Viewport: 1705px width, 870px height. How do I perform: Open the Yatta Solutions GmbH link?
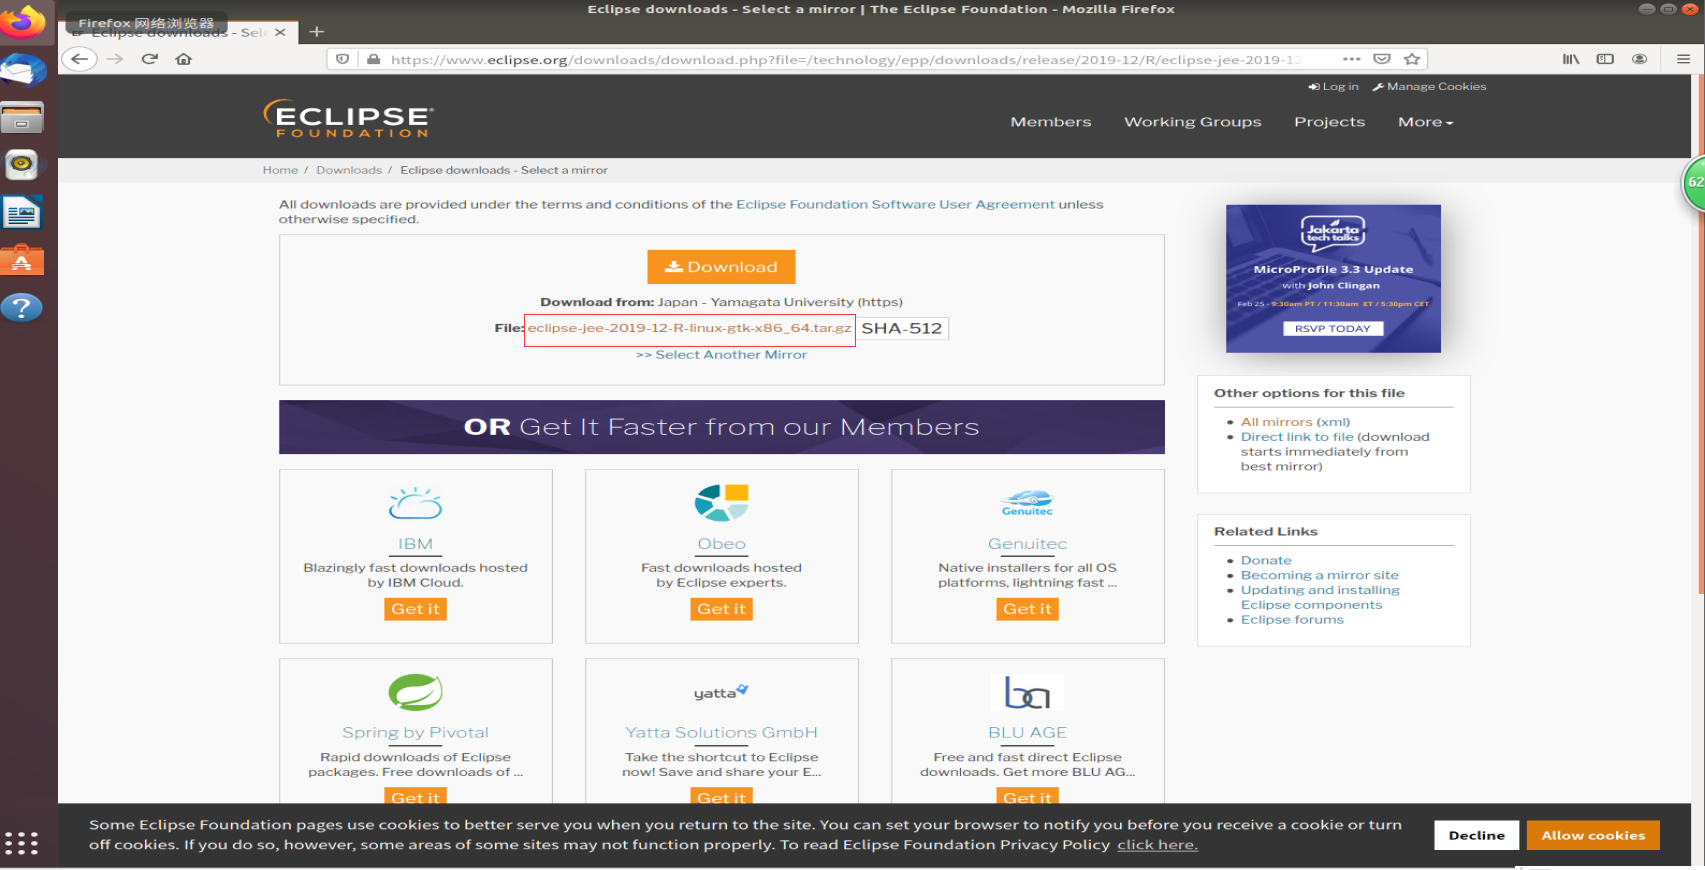(x=721, y=733)
